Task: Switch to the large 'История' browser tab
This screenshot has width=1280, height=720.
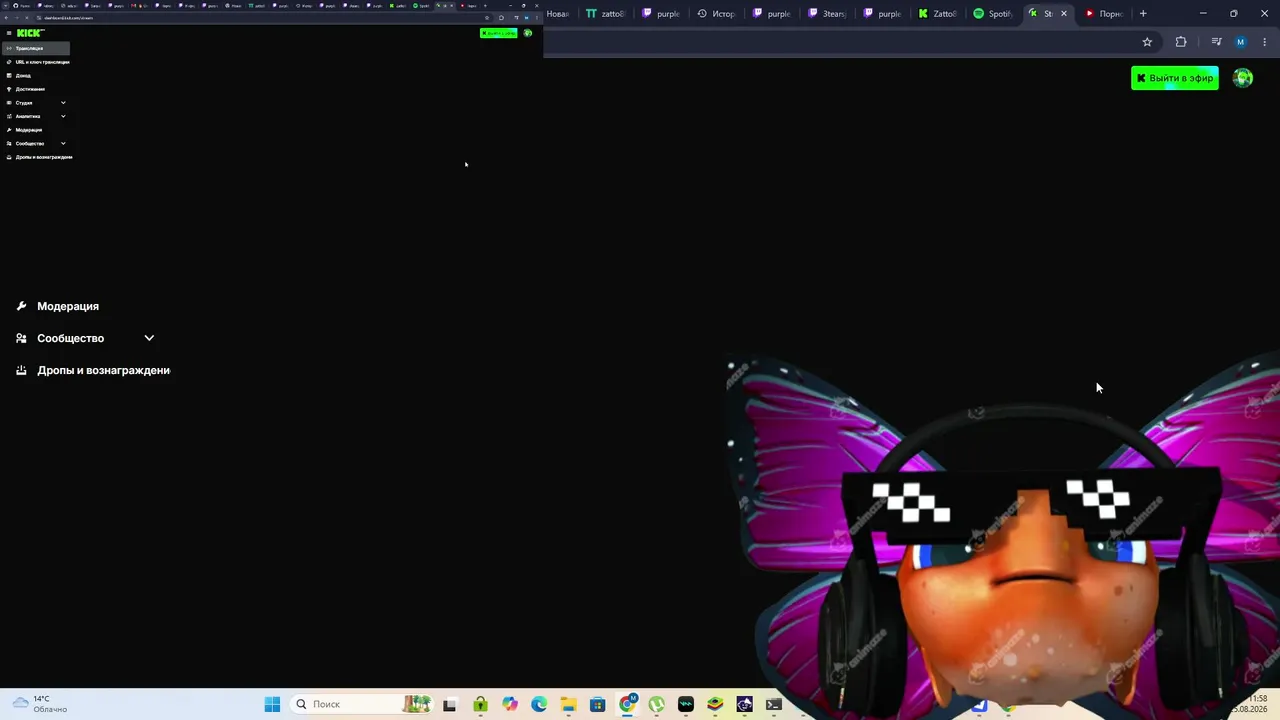Action: 716,14
